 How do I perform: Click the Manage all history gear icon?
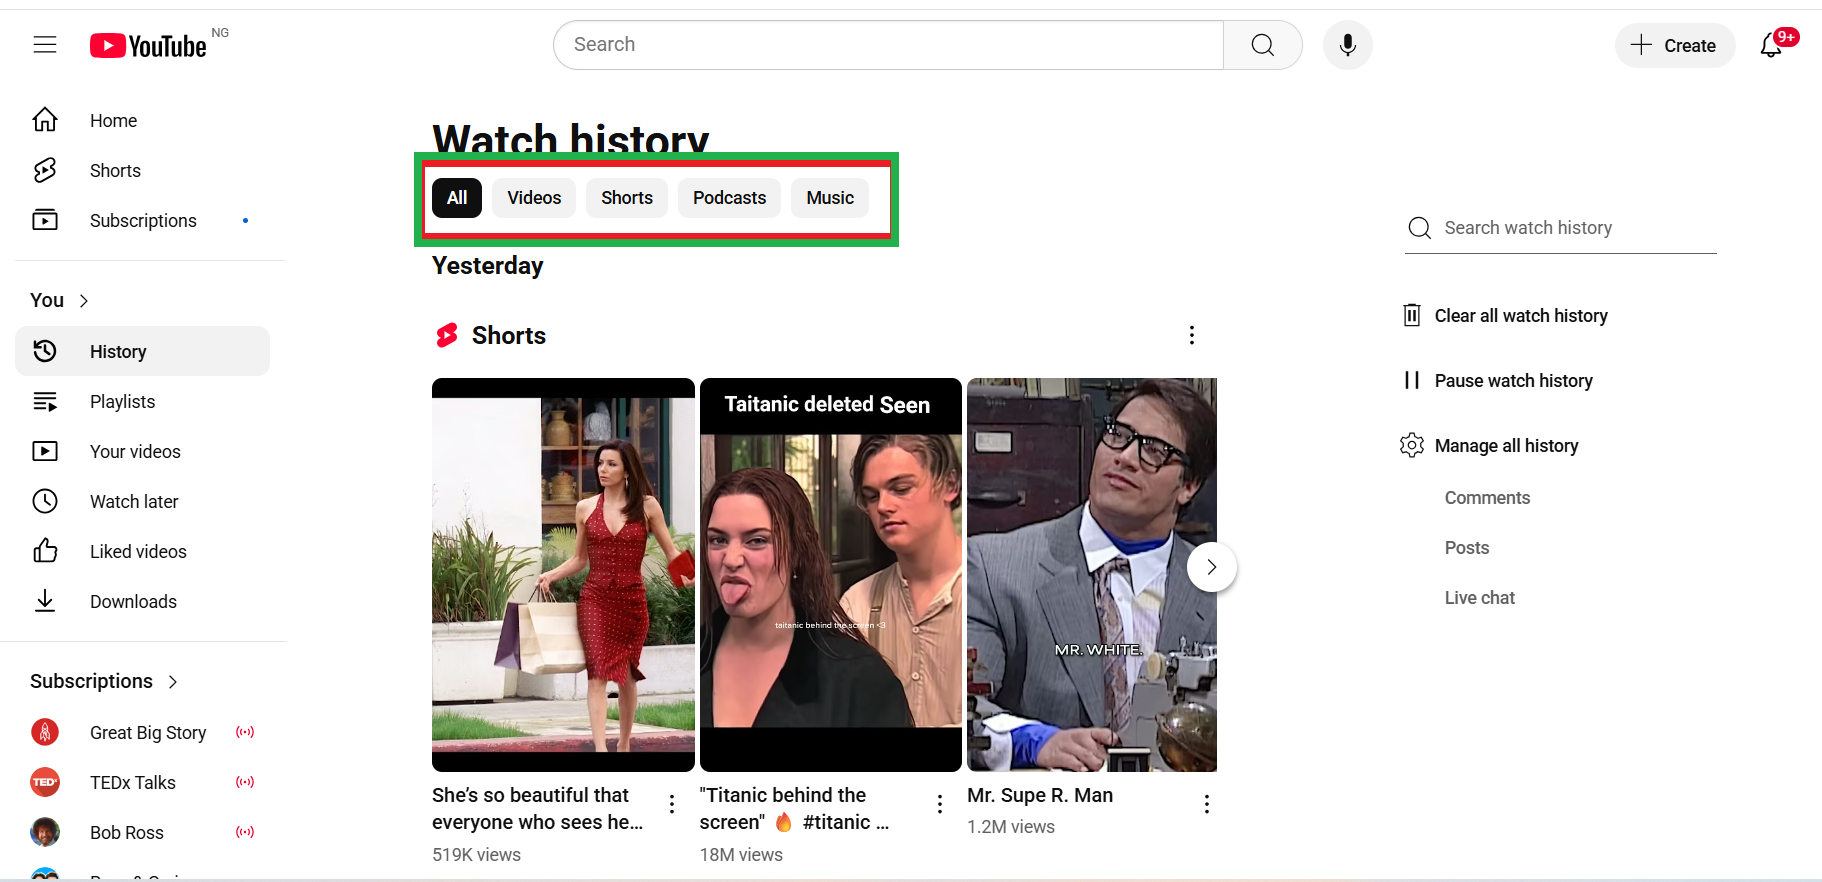(1411, 445)
